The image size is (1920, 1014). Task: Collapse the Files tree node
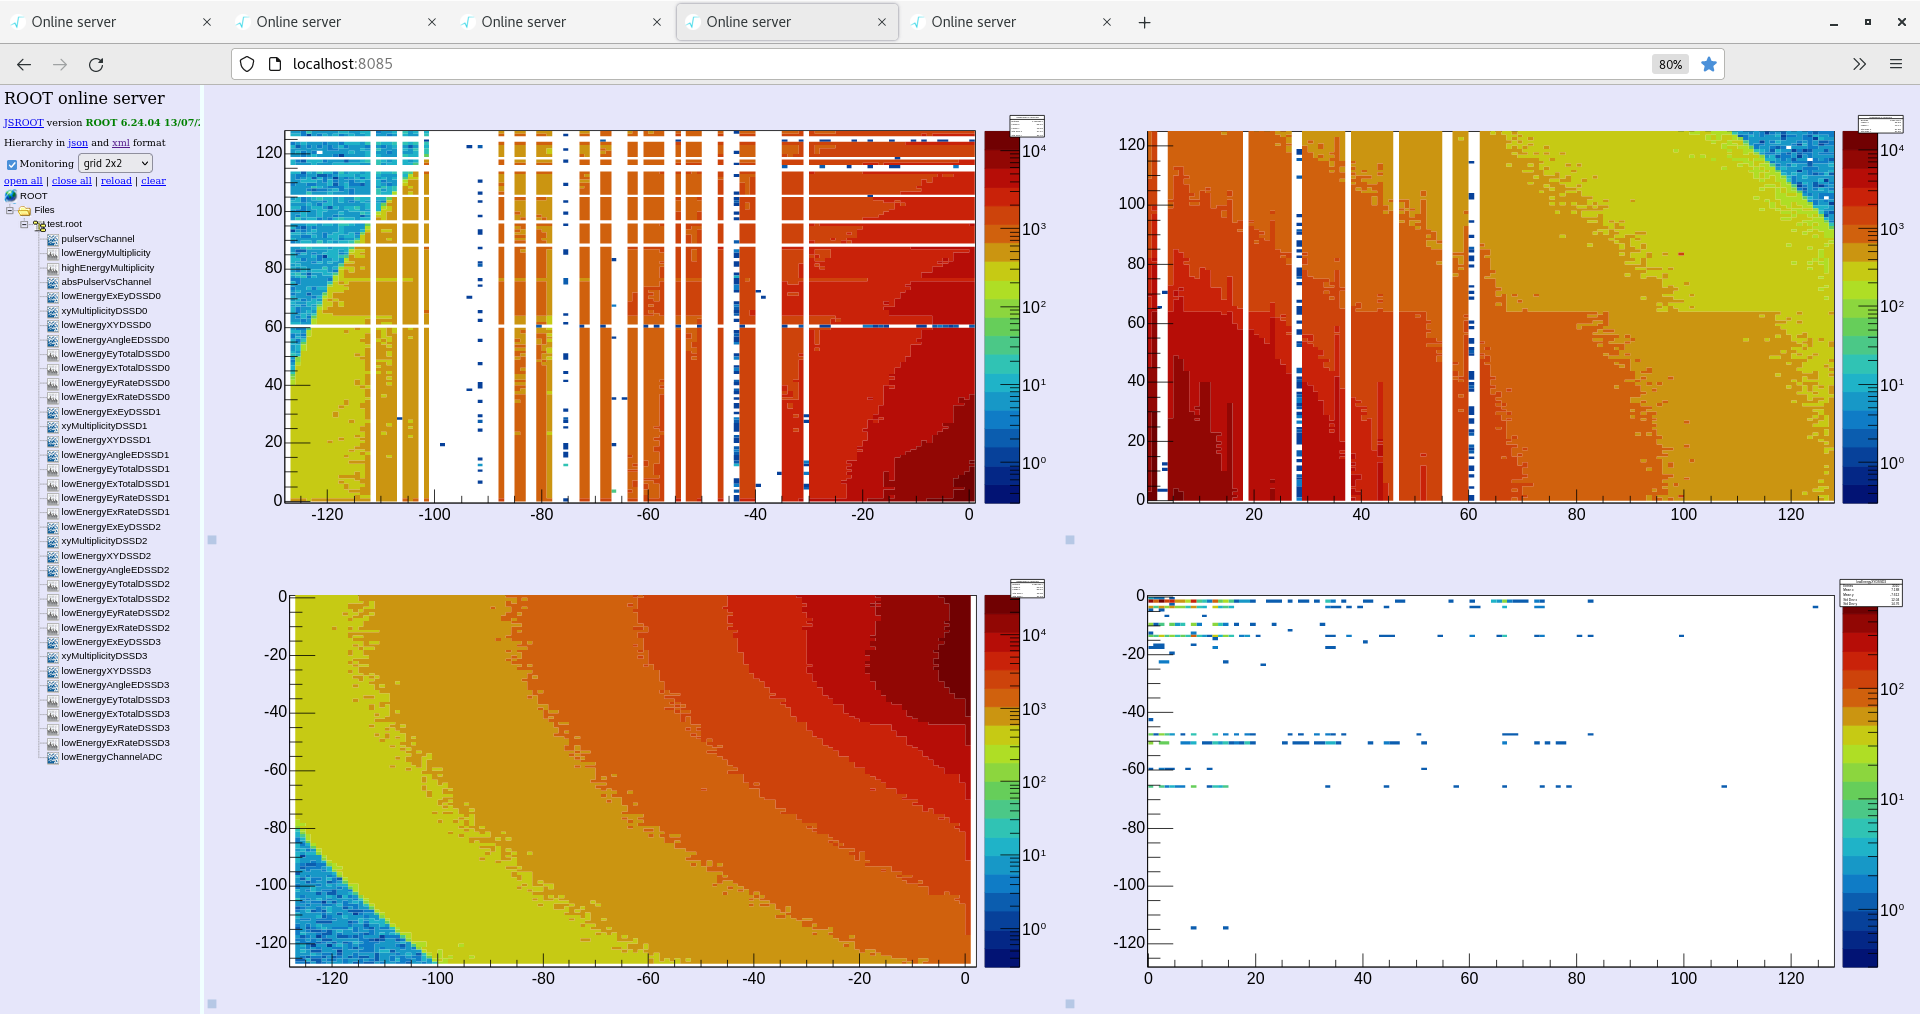(9, 210)
